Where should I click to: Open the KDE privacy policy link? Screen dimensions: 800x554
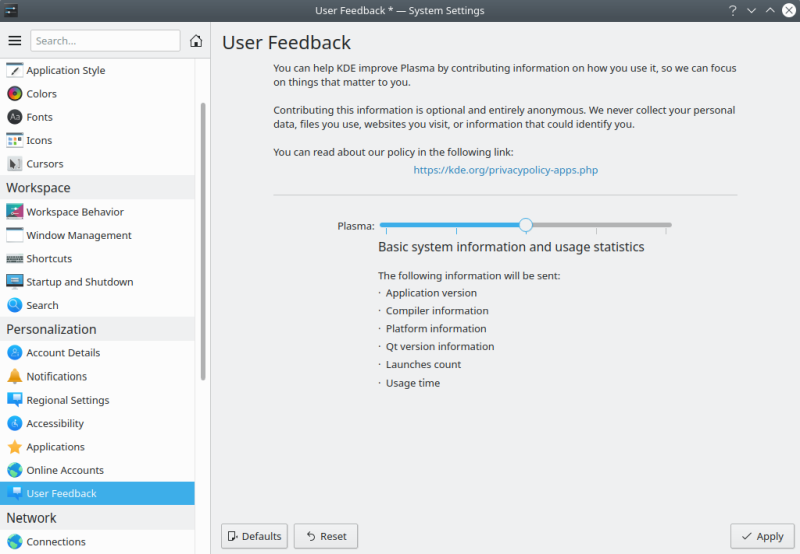[x=505, y=170]
